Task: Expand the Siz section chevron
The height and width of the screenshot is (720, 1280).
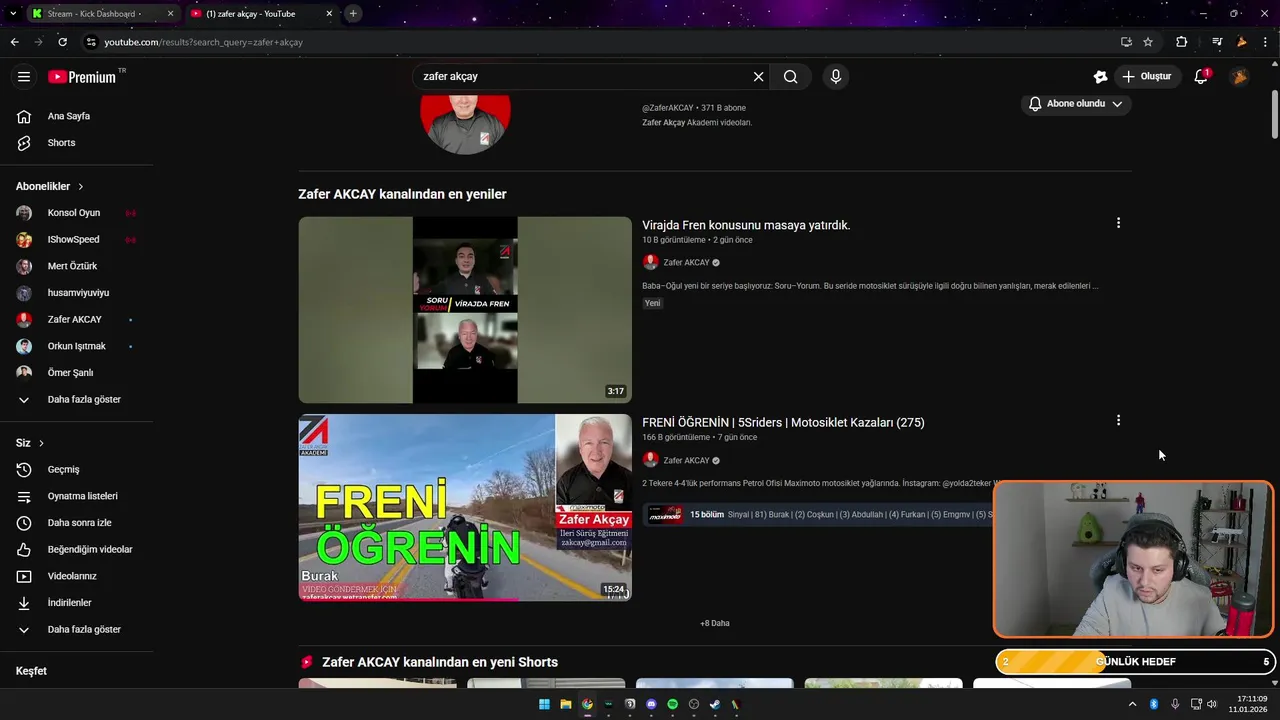Action: tap(41, 443)
